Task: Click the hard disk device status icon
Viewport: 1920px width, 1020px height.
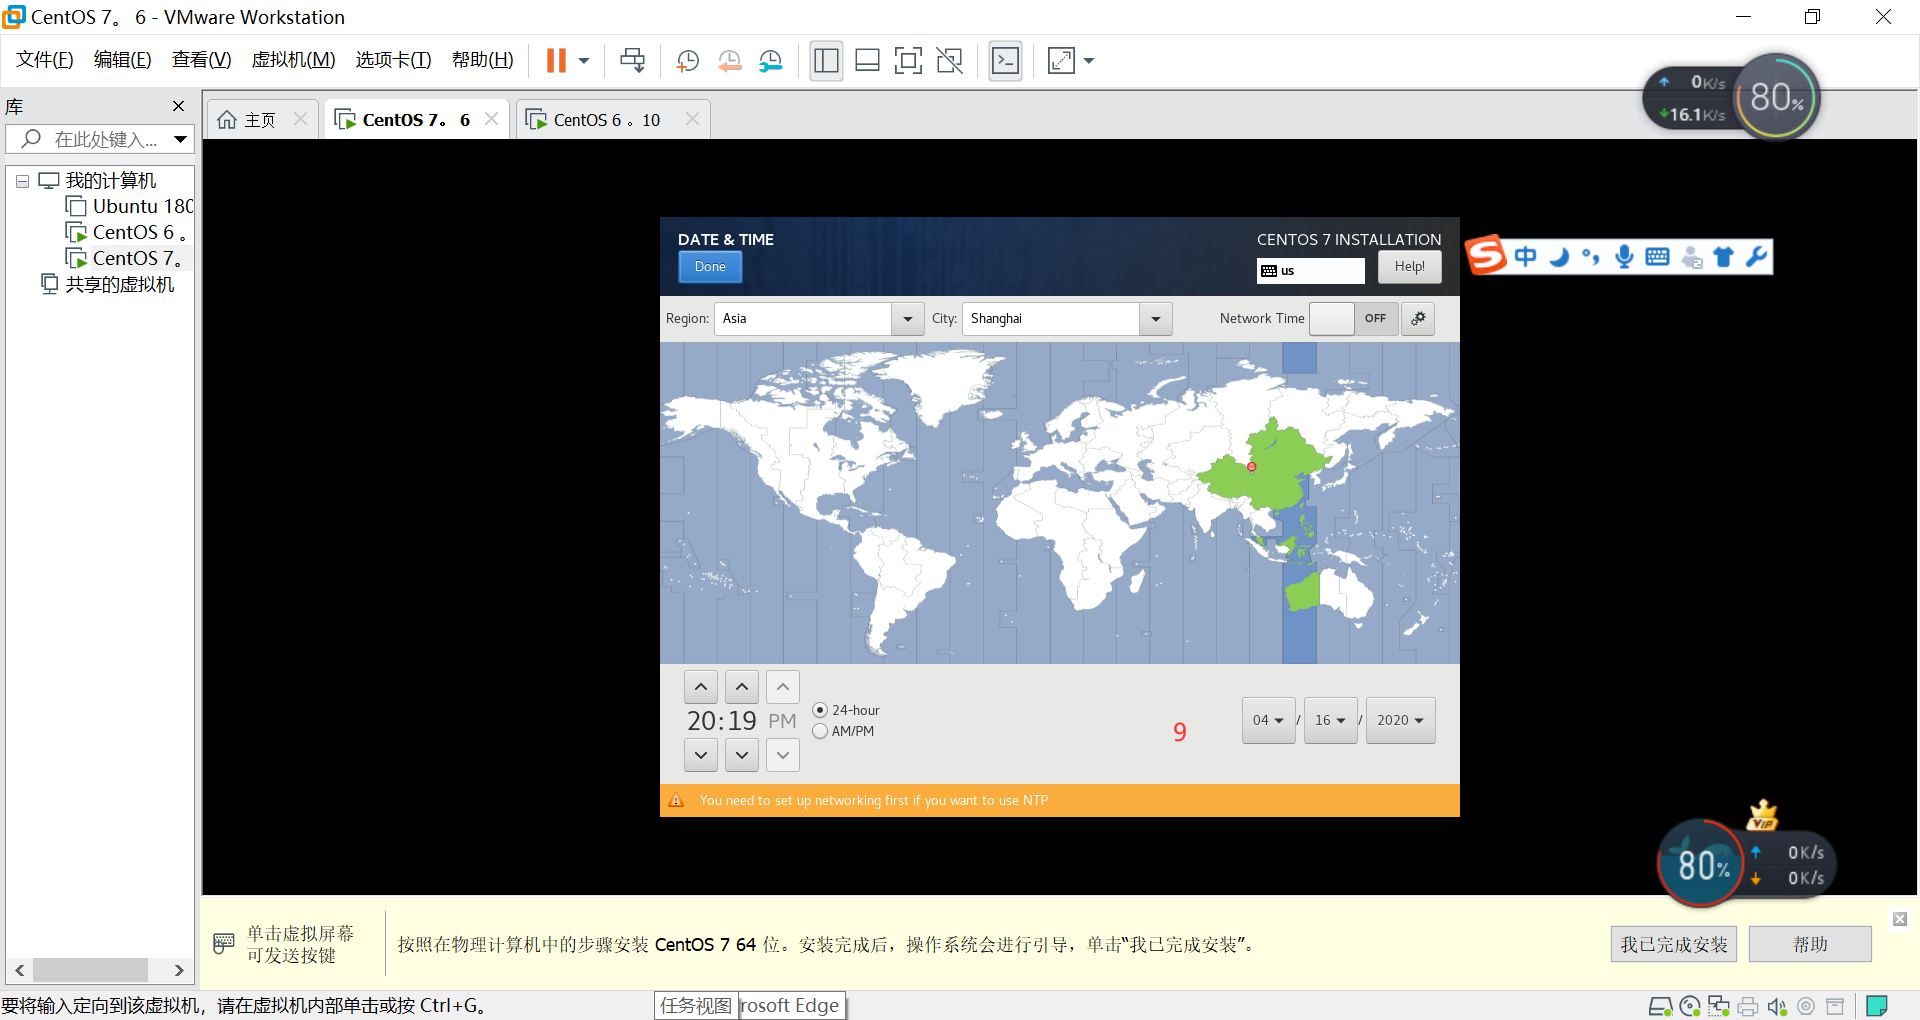Action: (1660, 1006)
